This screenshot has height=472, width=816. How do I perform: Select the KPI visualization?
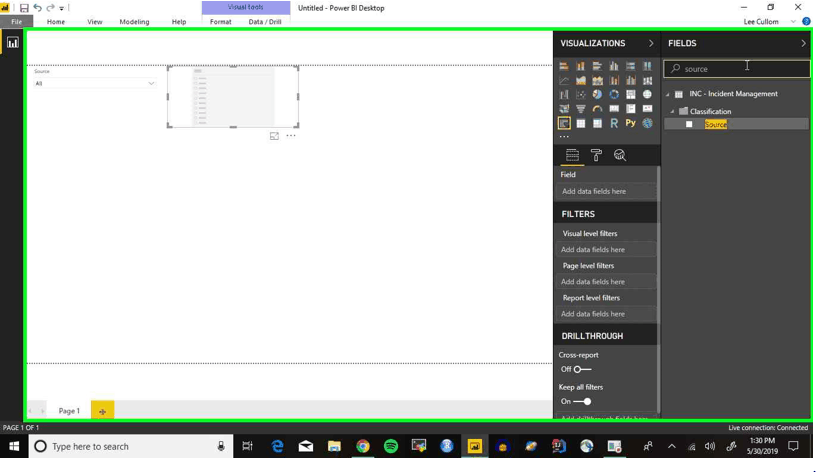[x=647, y=109]
